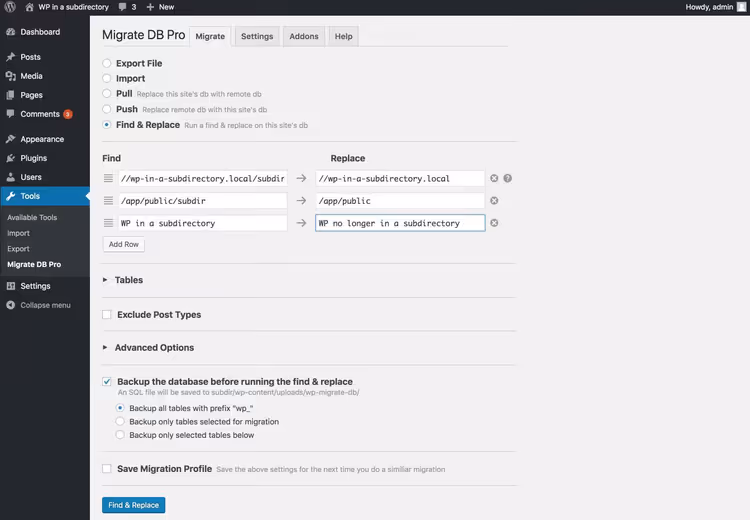The image size is (750, 520).
Task: Click the Users person icon
Action: (11, 177)
